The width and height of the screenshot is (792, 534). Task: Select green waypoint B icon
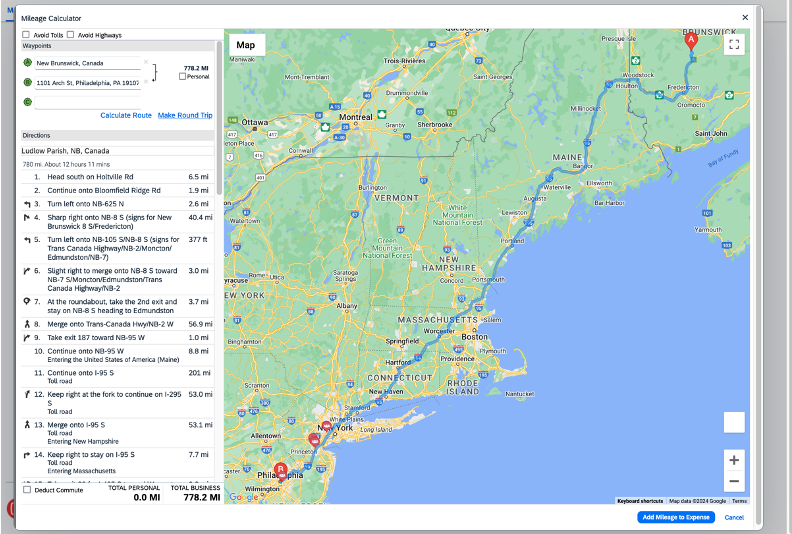click(27, 82)
